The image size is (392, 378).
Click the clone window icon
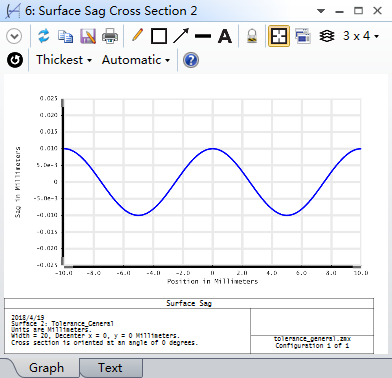click(303, 36)
